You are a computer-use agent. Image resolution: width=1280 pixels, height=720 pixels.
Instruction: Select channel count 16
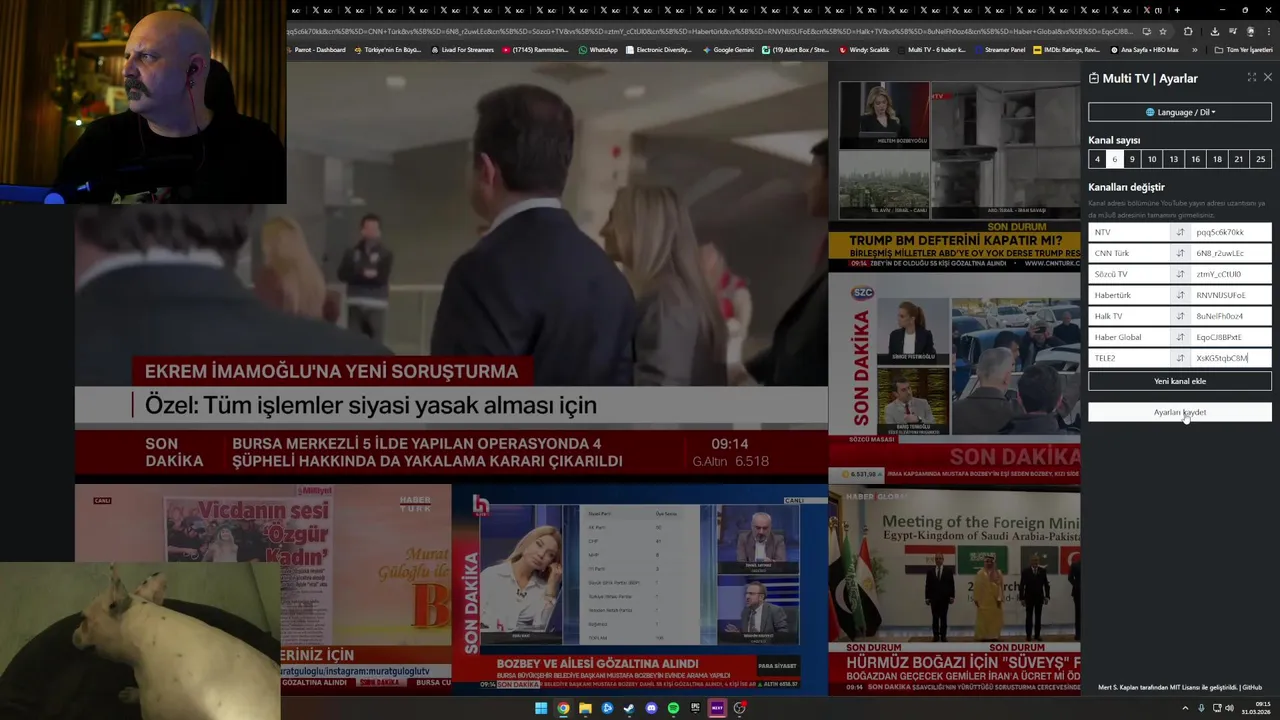pos(1195,159)
